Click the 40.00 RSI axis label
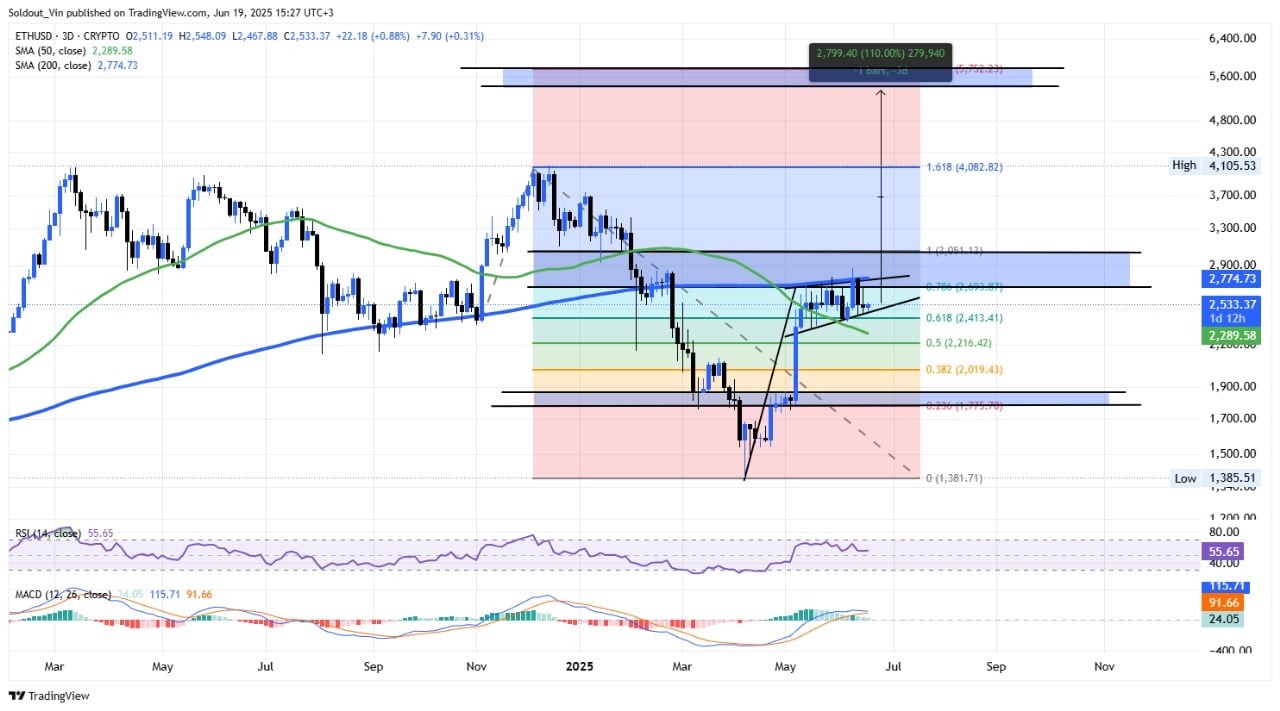 coord(1222,565)
